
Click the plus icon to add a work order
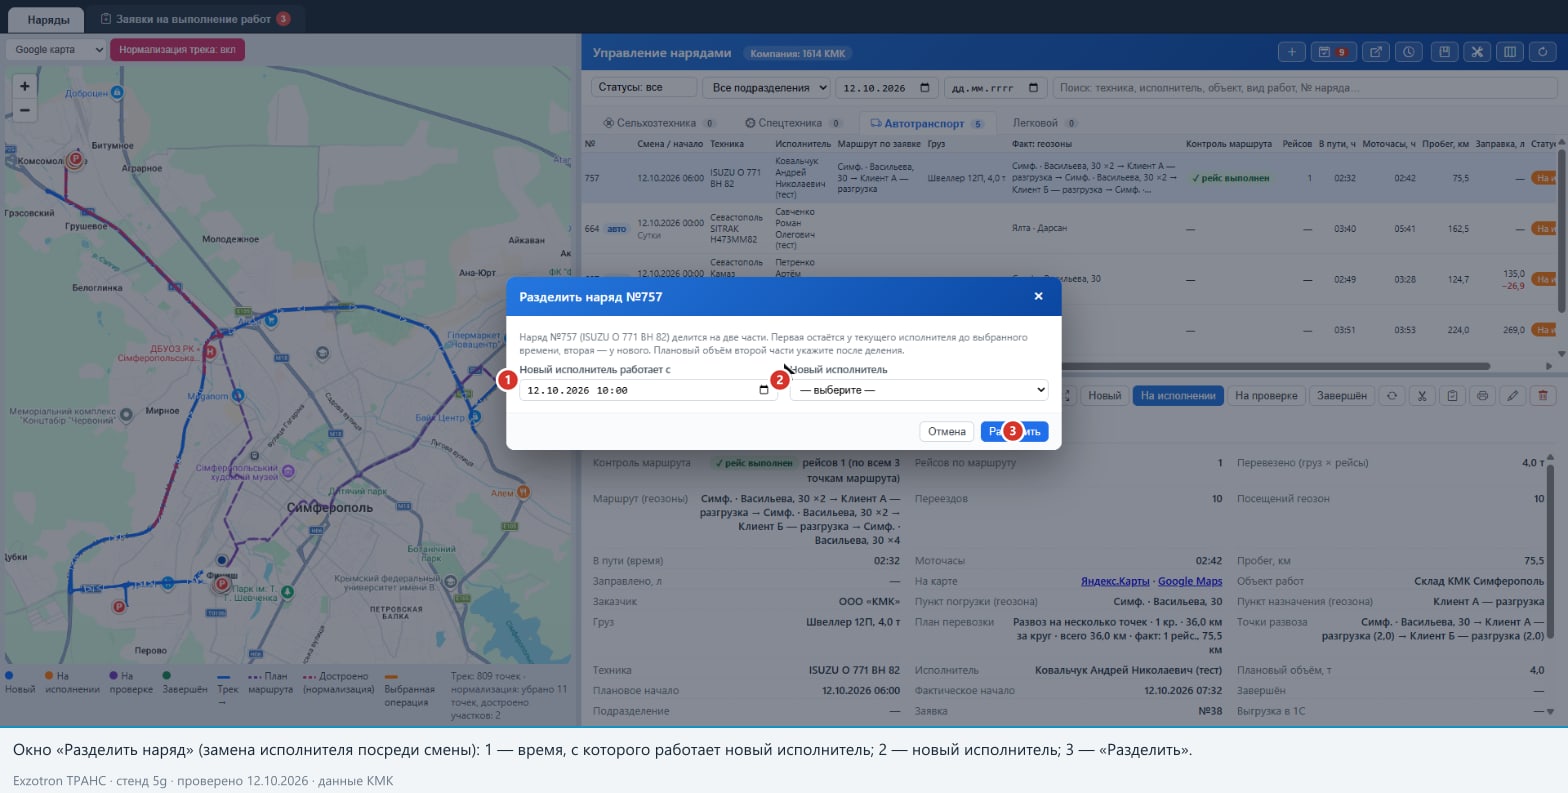(1291, 52)
